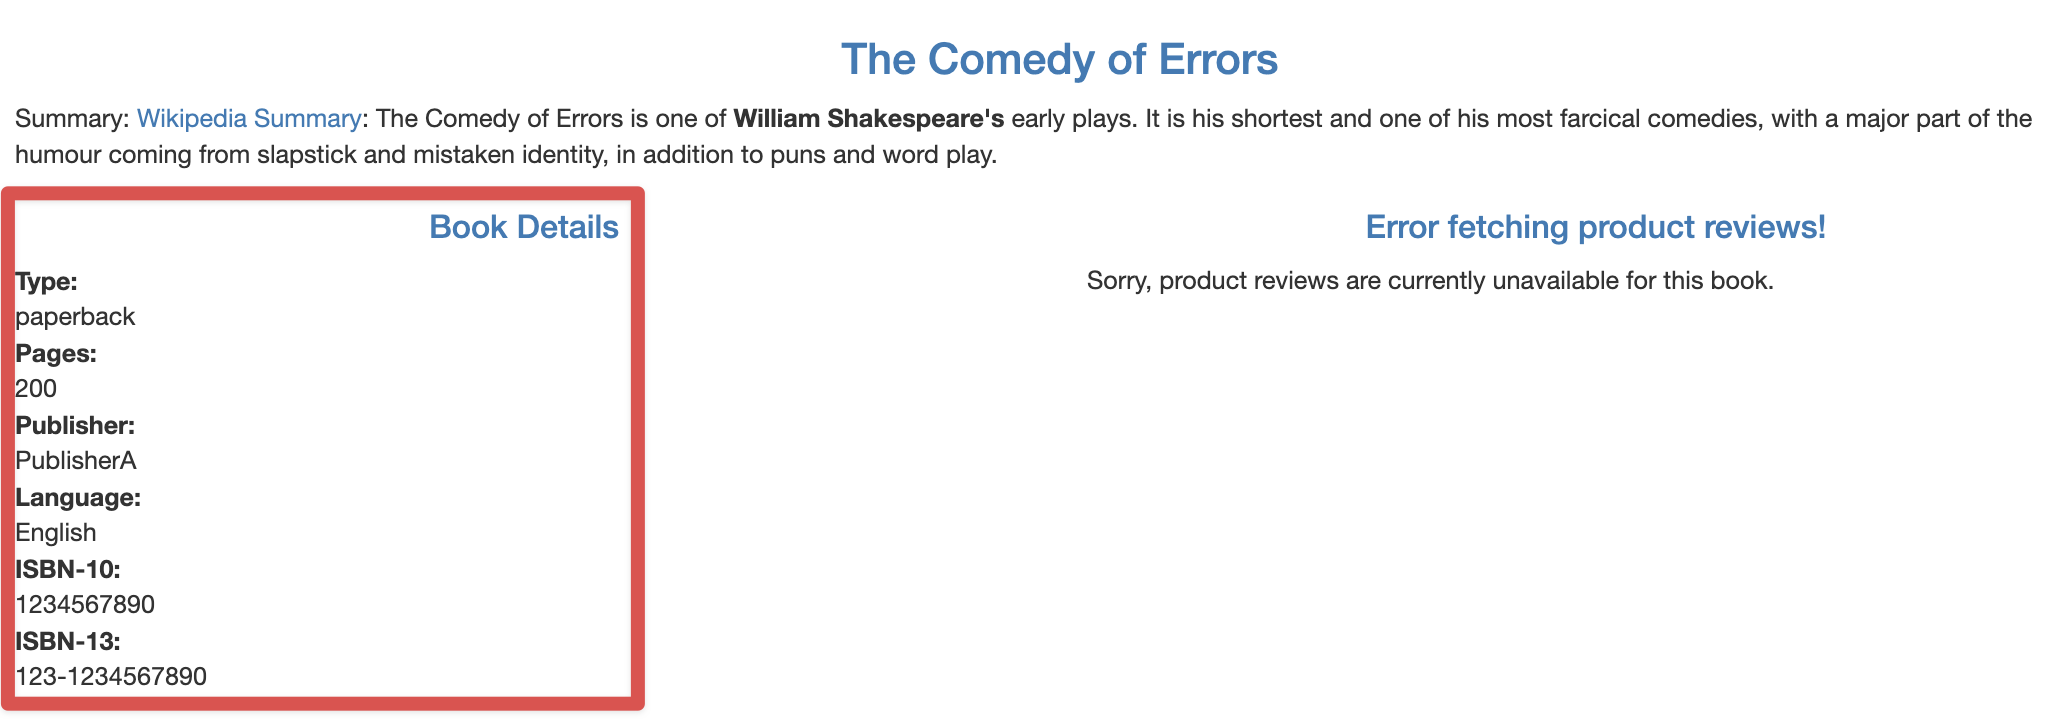Viewport: 2064px width, 720px height.
Task: Select the ISBN-13 number 123-1234567890
Action: (111, 677)
